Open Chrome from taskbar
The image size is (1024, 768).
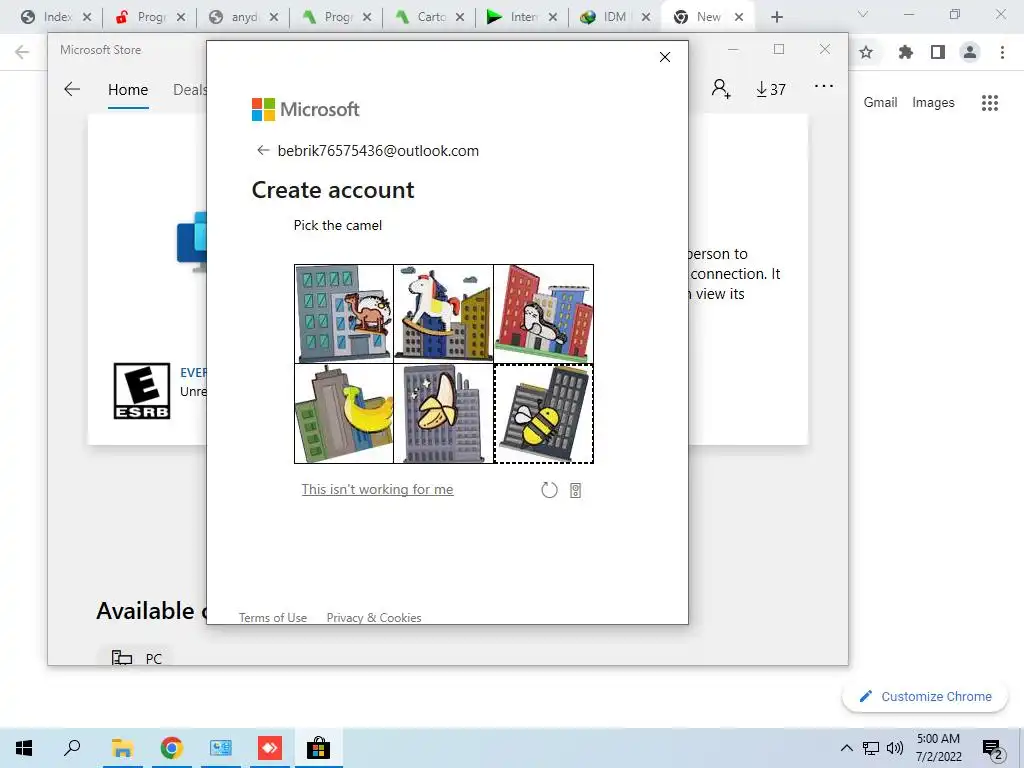(x=171, y=748)
